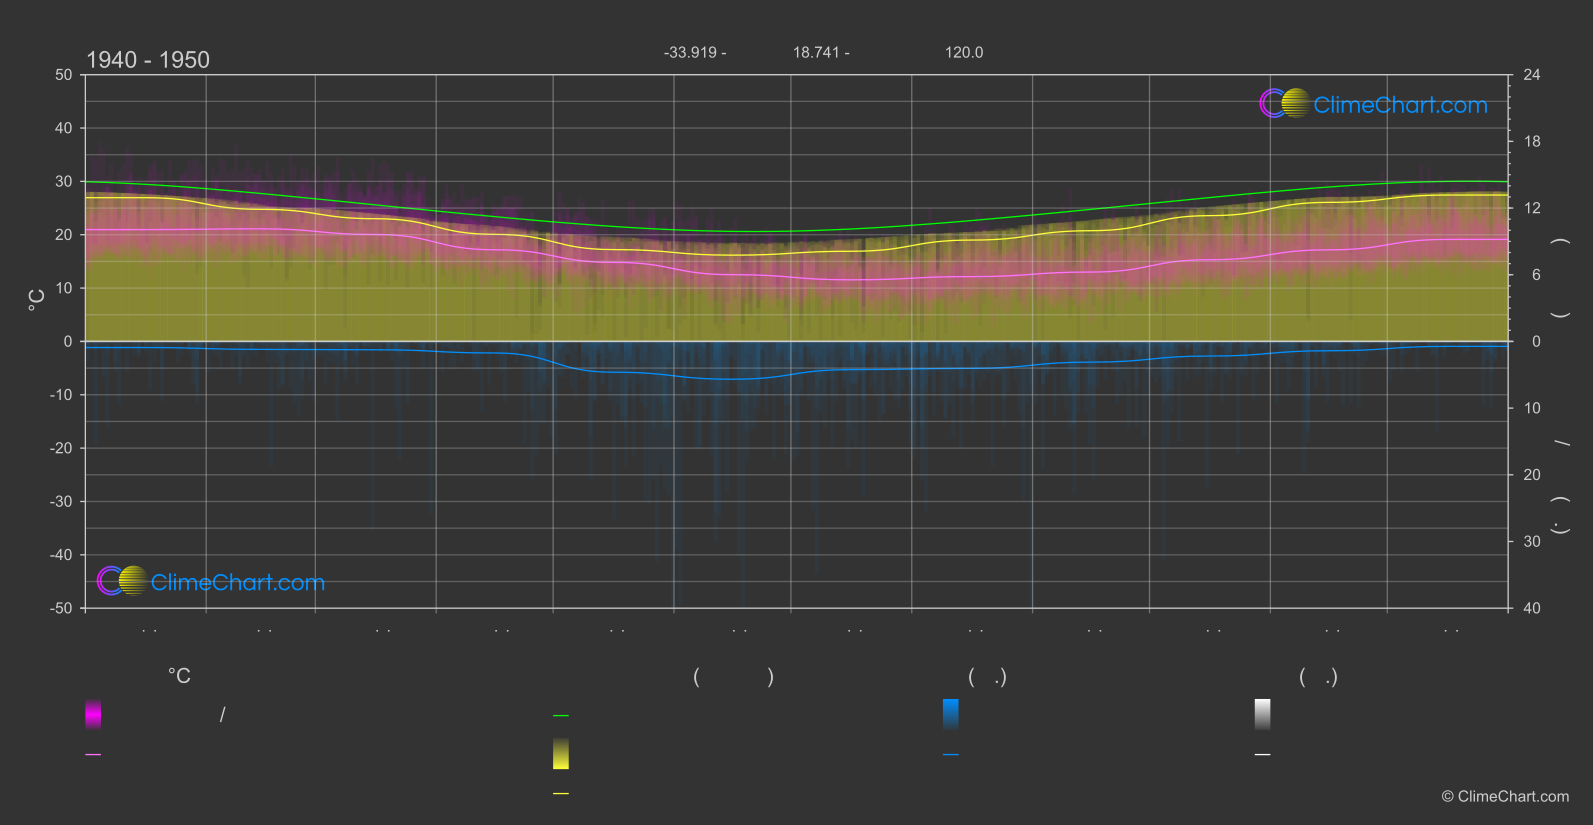The width and height of the screenshot is (1593, 825).
Task: Toggle the white line legend marker
Action: point(1263,754)
